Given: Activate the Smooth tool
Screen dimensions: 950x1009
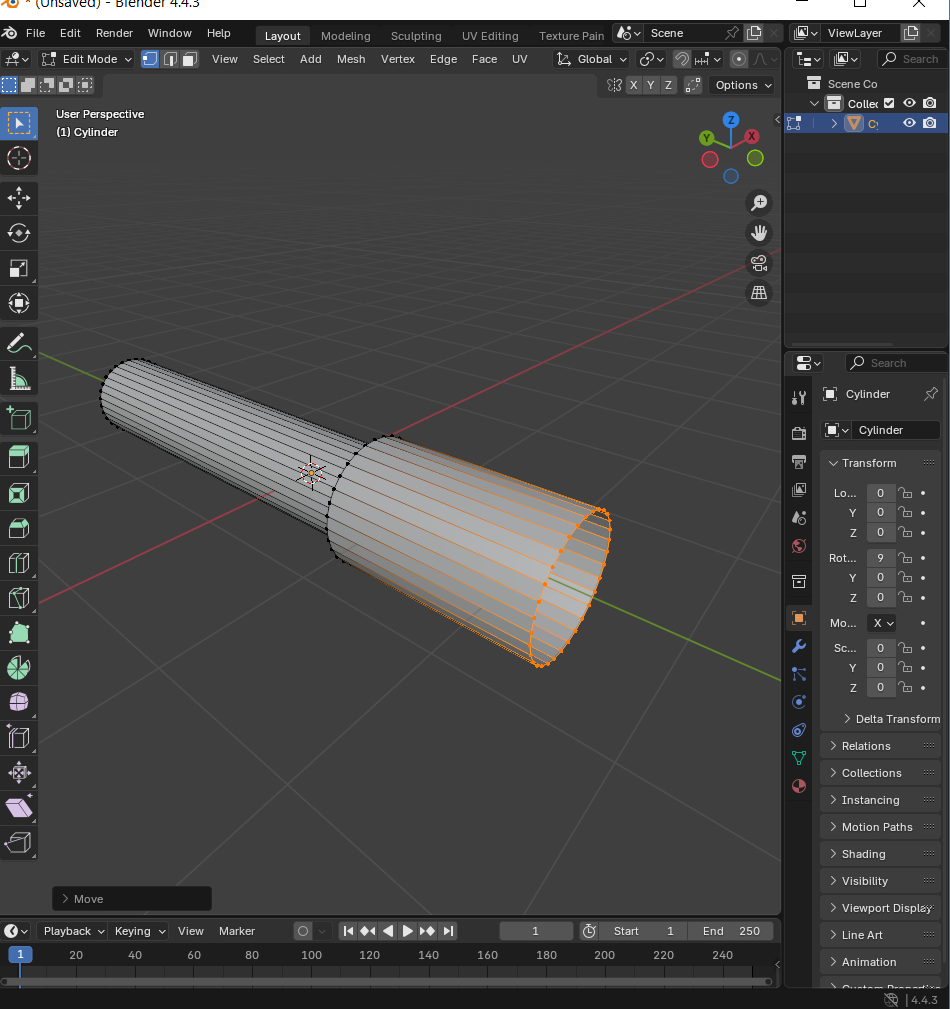Looking at the screenshot, I should pyautogui.click(x=19, y=703).
